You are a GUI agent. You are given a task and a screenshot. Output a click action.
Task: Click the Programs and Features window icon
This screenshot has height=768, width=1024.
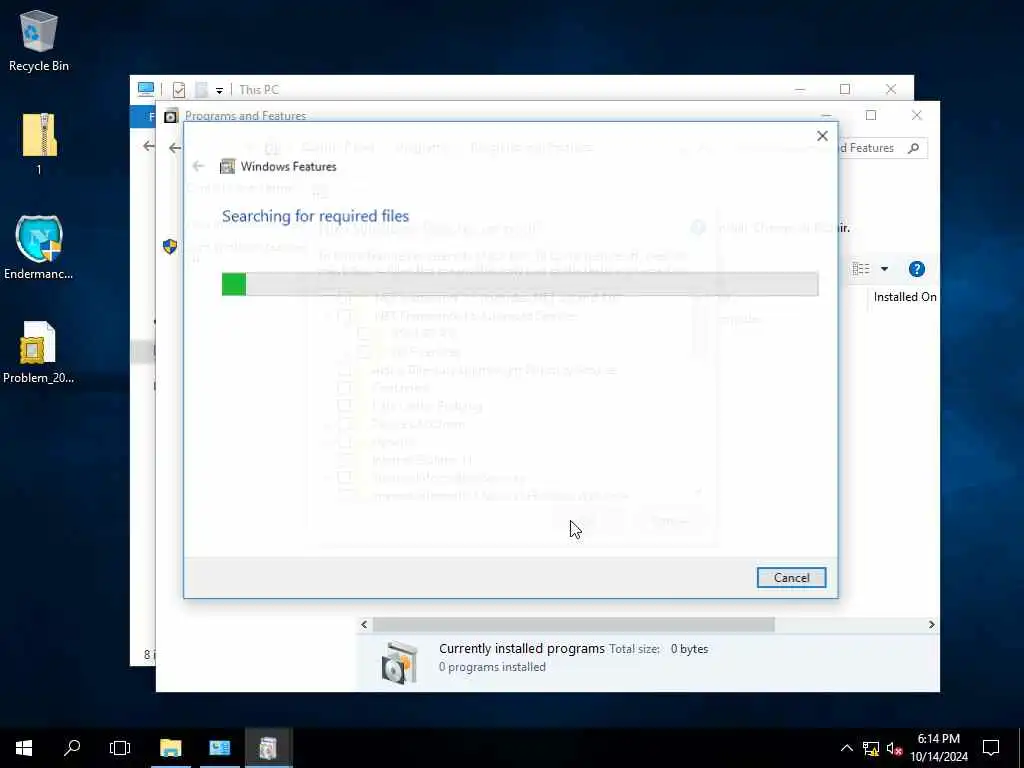[170, 116]
